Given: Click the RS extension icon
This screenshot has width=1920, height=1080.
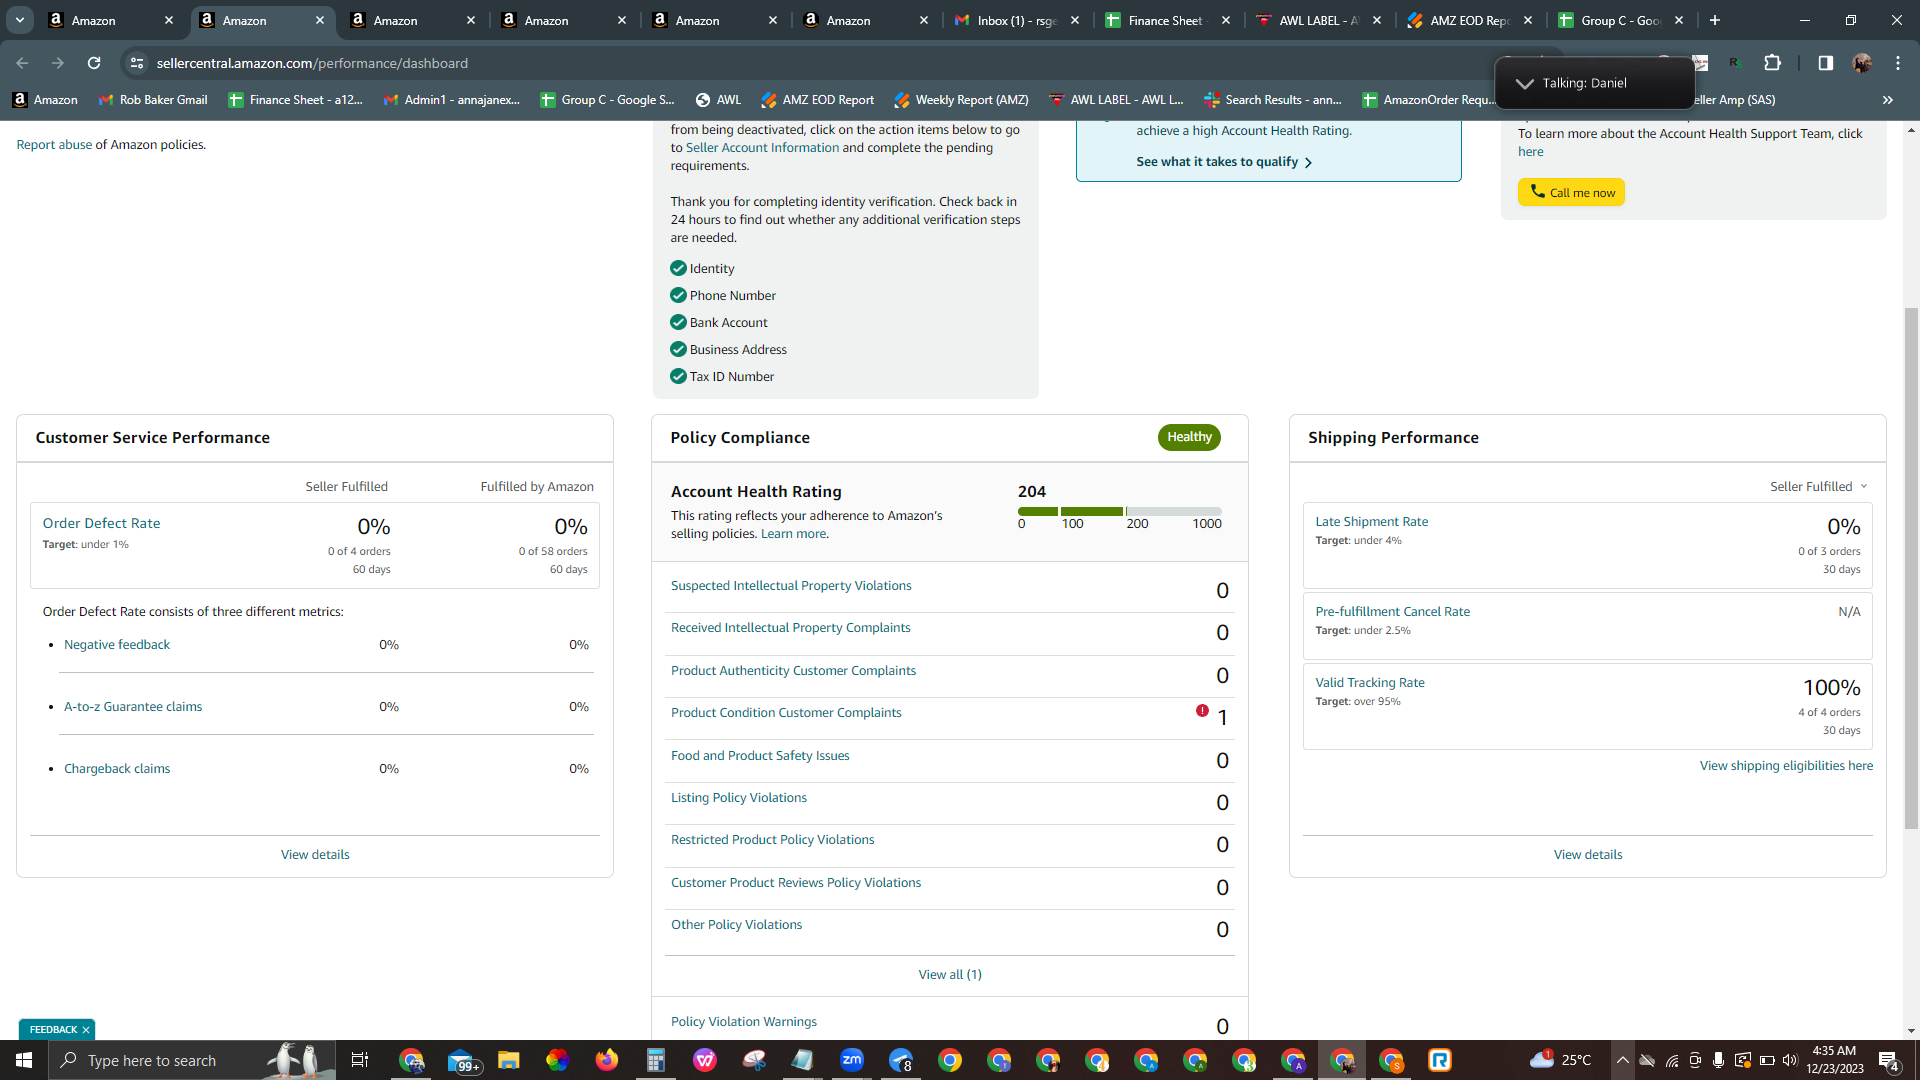Looking at the screenshot, I should click(x=1736, y=63).
